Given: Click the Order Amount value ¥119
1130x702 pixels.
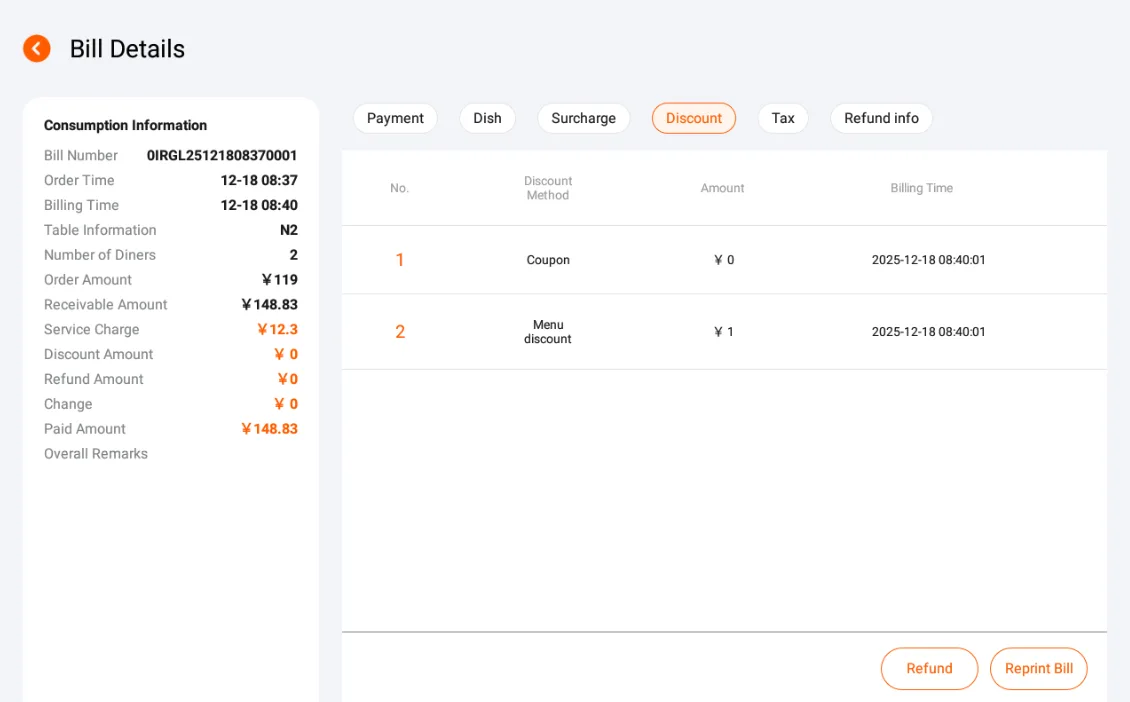Looking at the screenshot, I should pyautogui.click(x=280, y=280).
